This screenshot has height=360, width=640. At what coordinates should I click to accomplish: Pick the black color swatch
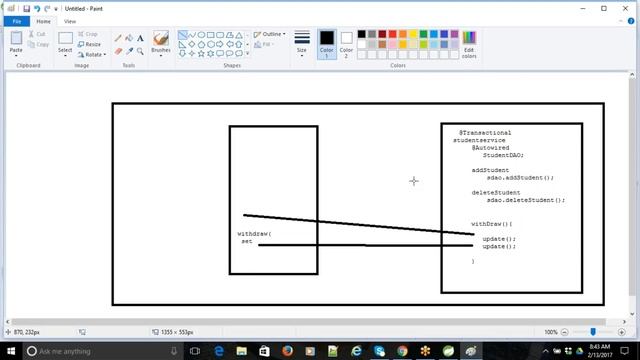tap(362, 34)
